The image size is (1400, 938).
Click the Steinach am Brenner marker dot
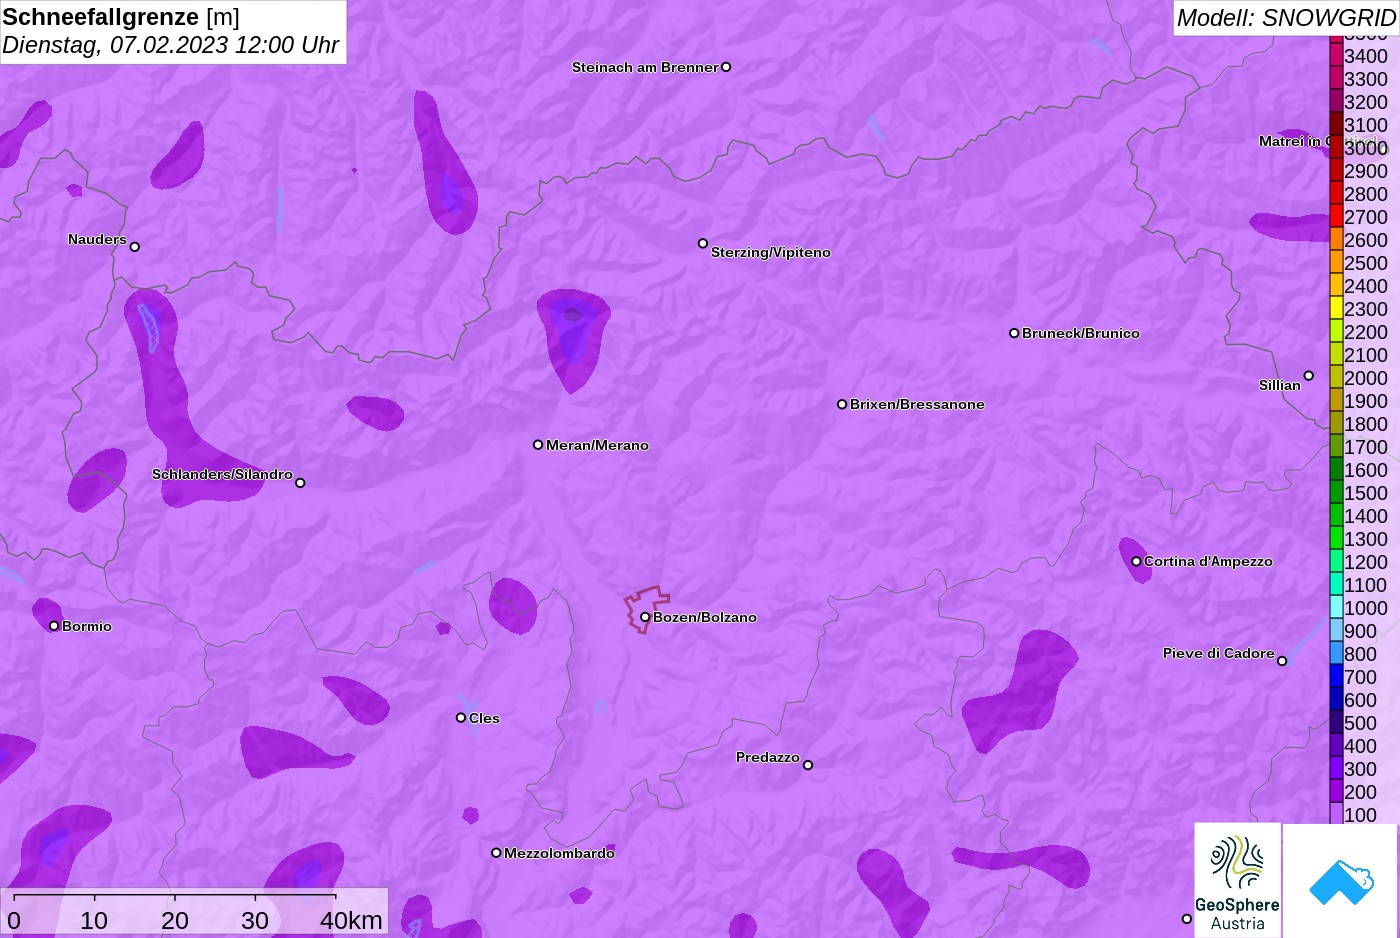tap(726, 67)
